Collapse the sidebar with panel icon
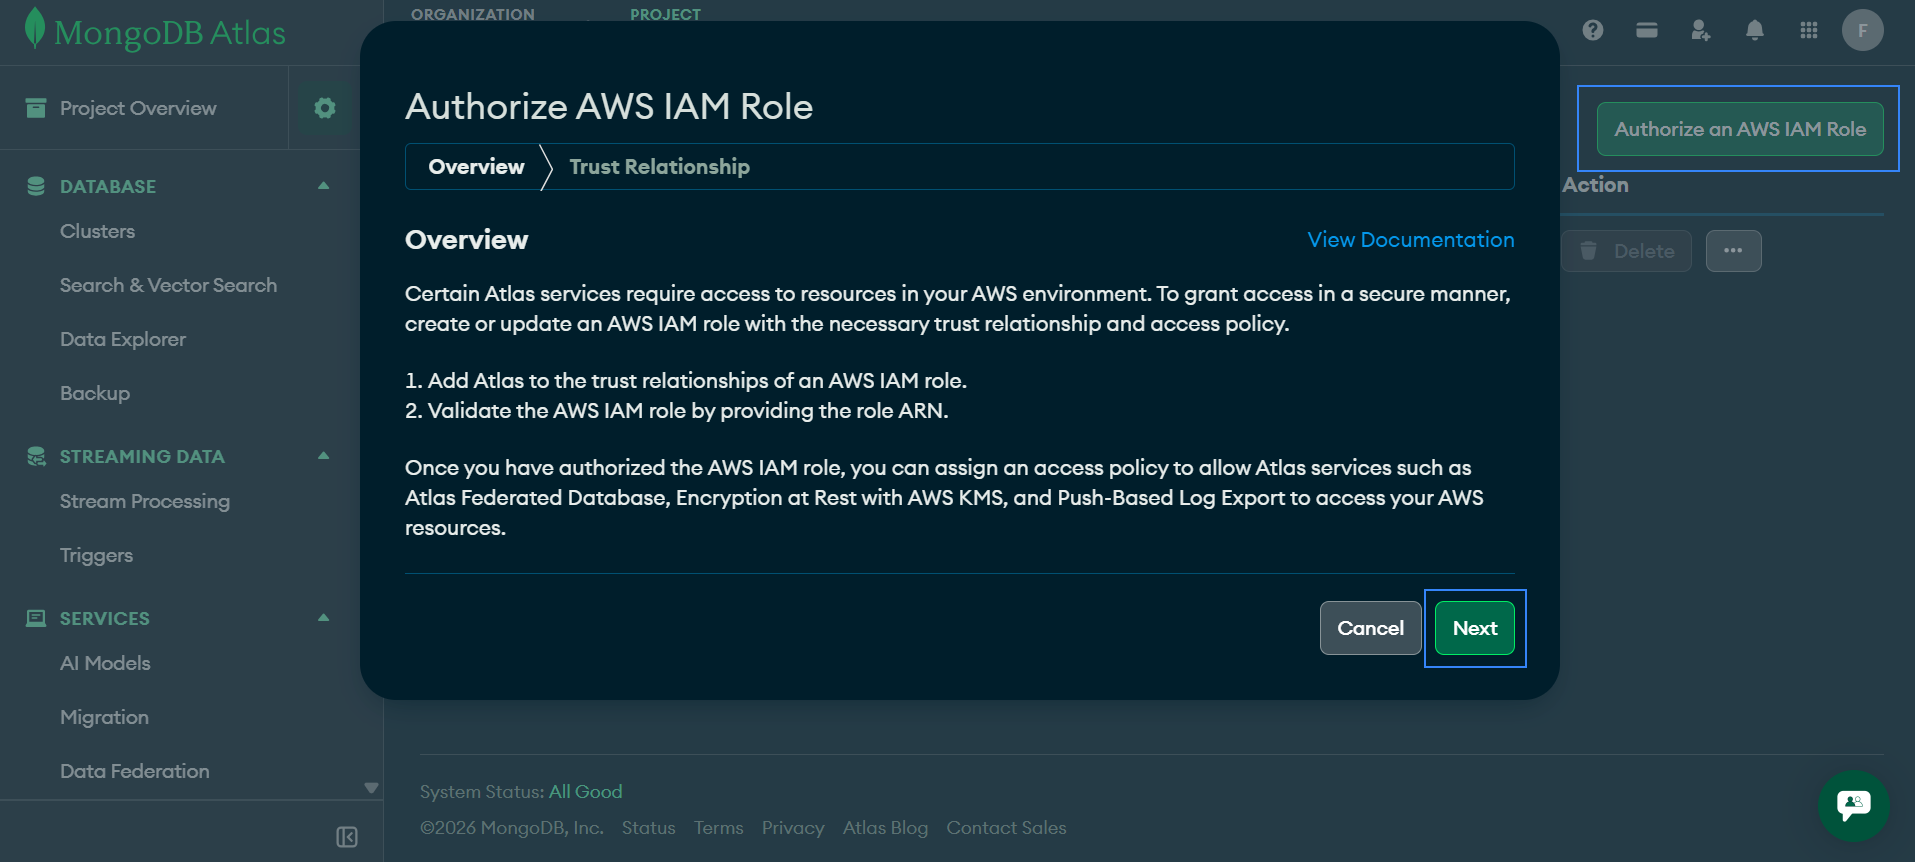1915x862 pixels. [347, 837]
